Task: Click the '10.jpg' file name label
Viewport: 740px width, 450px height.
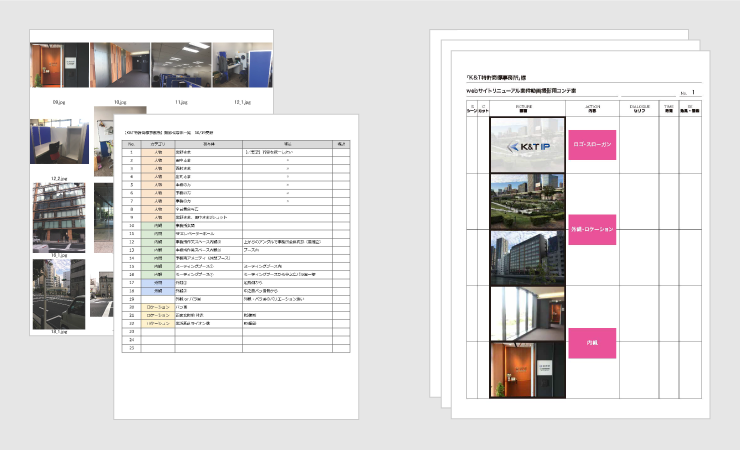Action: tap(120, 102)
